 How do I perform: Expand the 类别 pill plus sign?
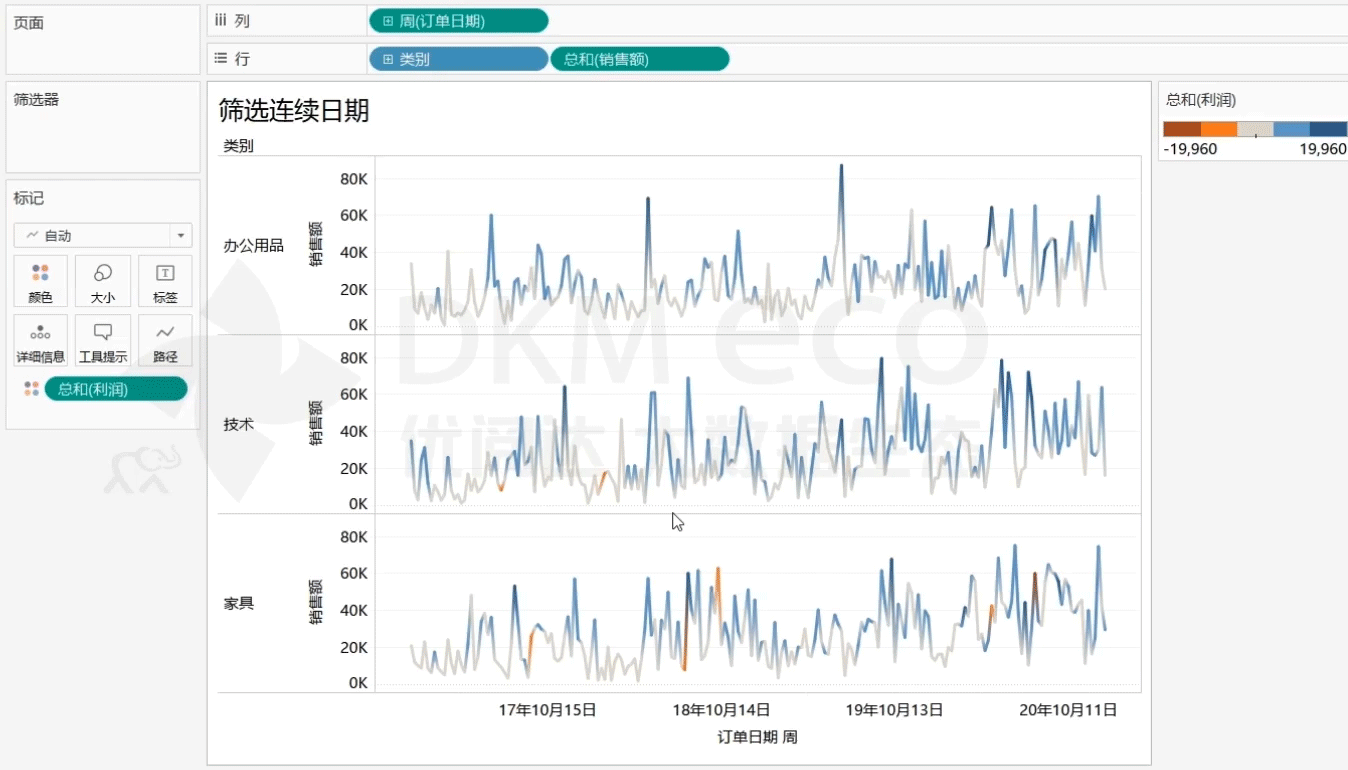tap(388, 59)
